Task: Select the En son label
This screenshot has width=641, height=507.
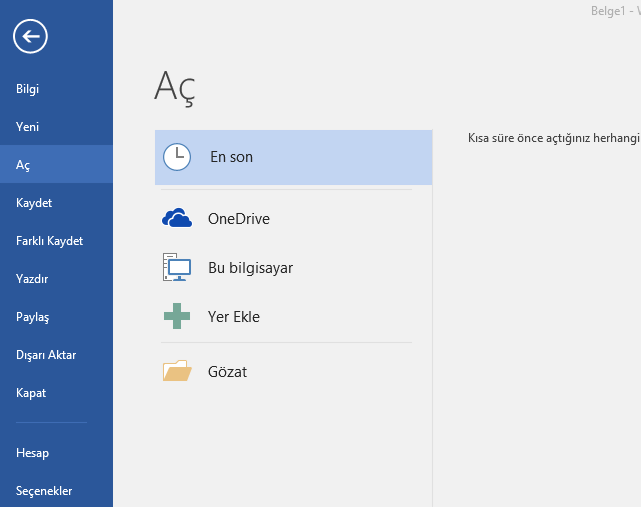Action: point(231,157)
